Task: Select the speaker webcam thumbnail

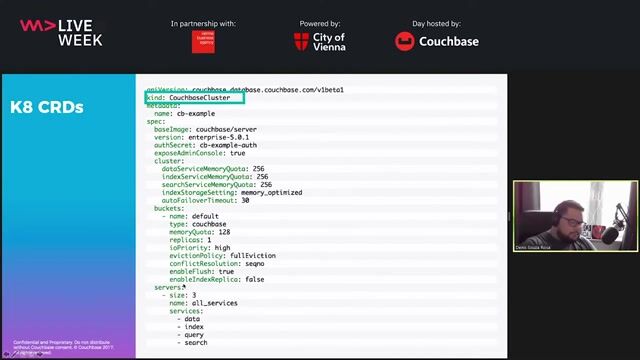Action: coord(576,216)
